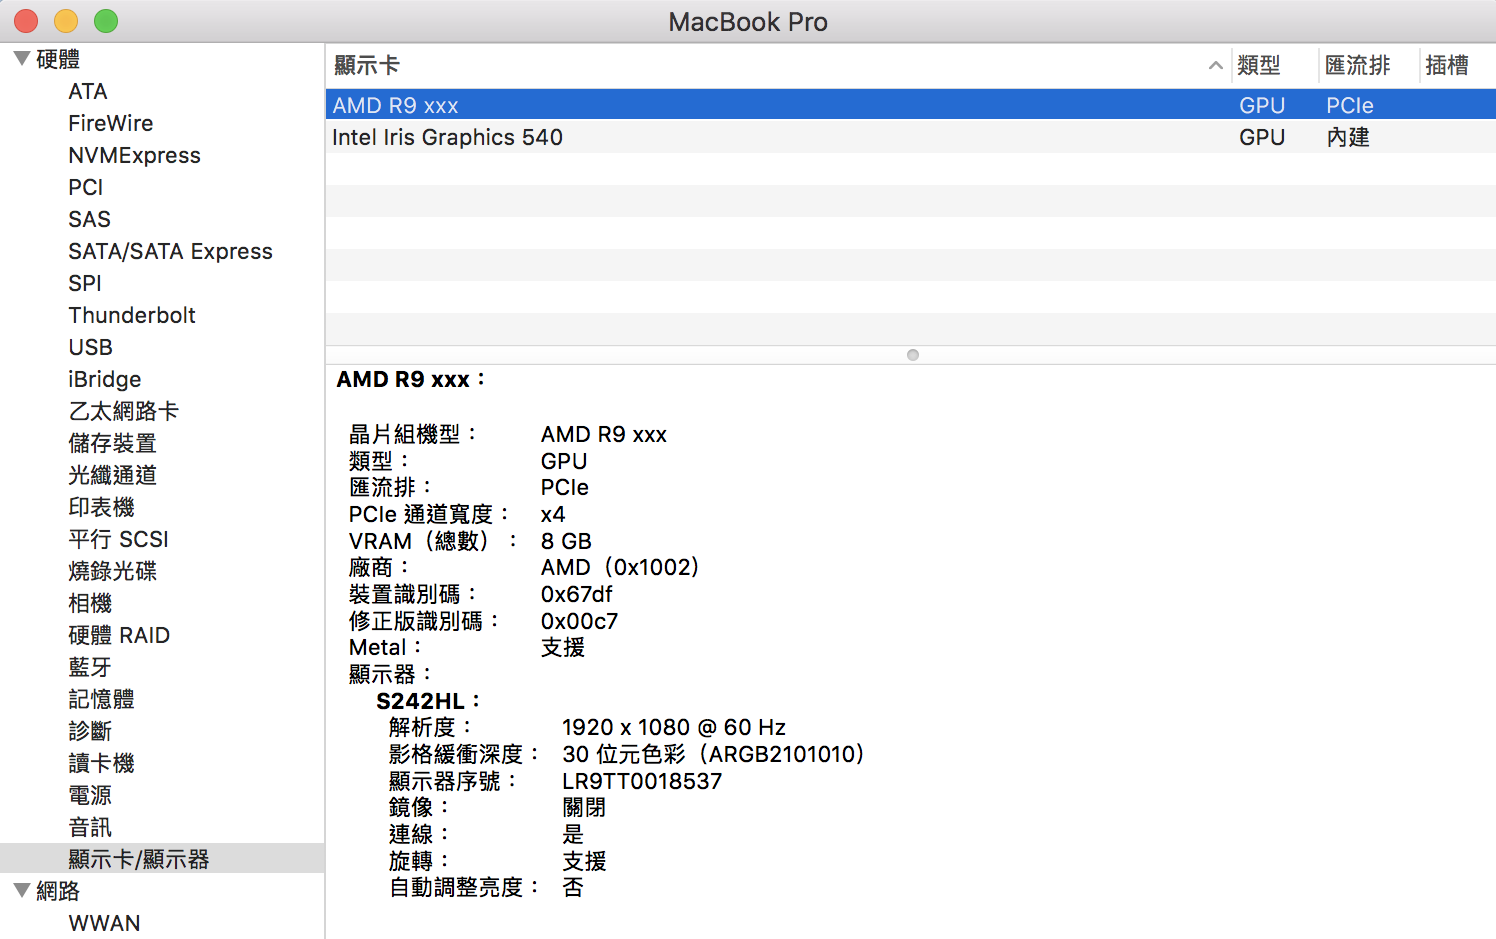This screenshot has height=939, width=1496.
Task: Choose 顯示卡/顯示器 graphics item in sidebar
Action: click(x=138, y=859)
